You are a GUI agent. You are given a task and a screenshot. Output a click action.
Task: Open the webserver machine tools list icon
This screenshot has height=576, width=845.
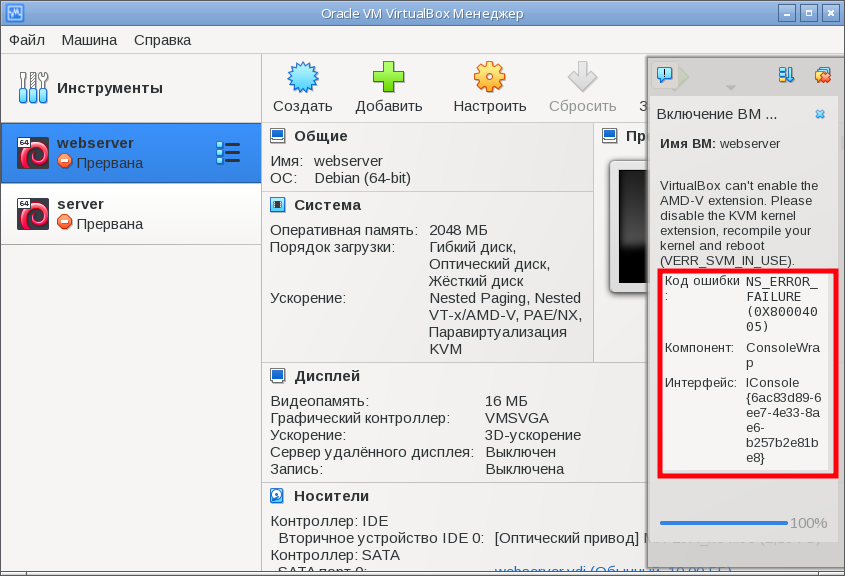tap(228, 153)
